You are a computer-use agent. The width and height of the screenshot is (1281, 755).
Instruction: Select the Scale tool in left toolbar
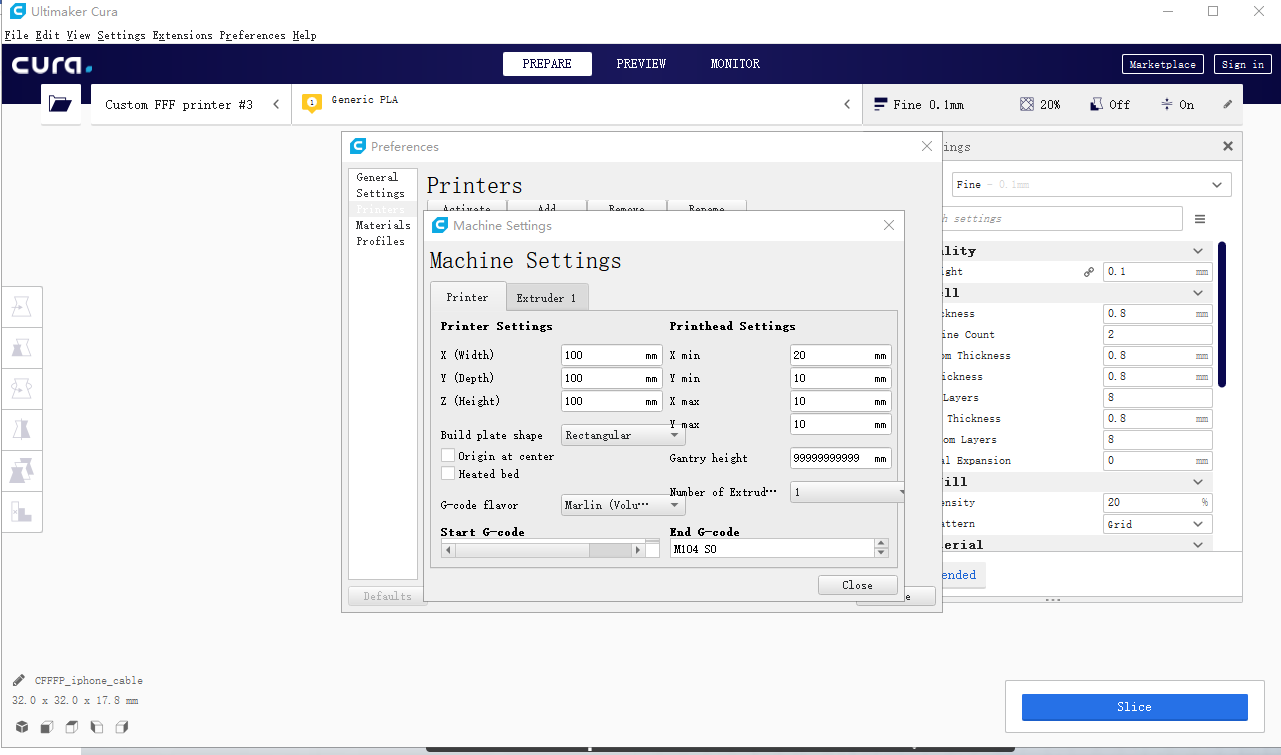click(x=22, y=348)
